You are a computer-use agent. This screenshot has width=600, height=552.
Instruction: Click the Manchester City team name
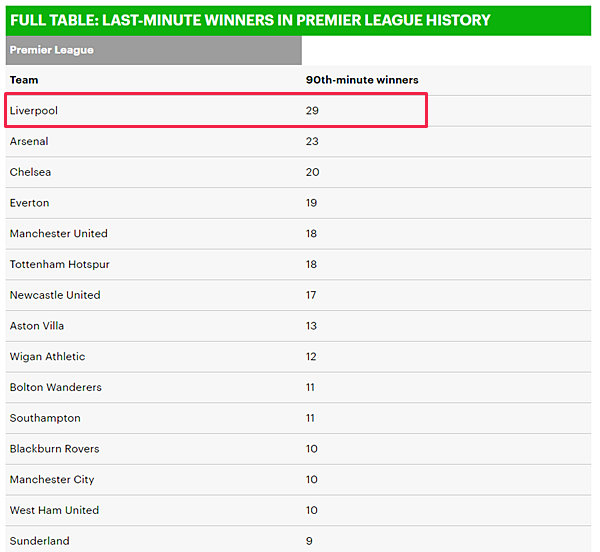pyautogui.click(x=52, y=480)
